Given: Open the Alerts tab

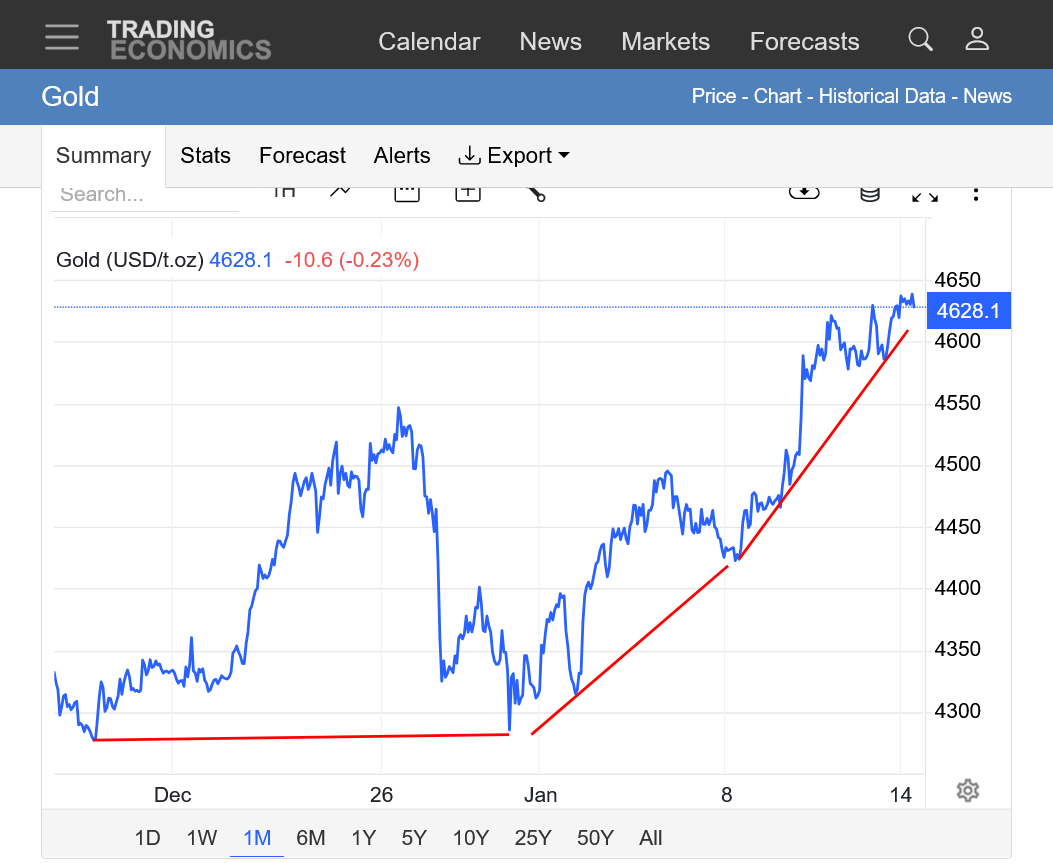Looking at the screenshot, I should tap(402, 156).
